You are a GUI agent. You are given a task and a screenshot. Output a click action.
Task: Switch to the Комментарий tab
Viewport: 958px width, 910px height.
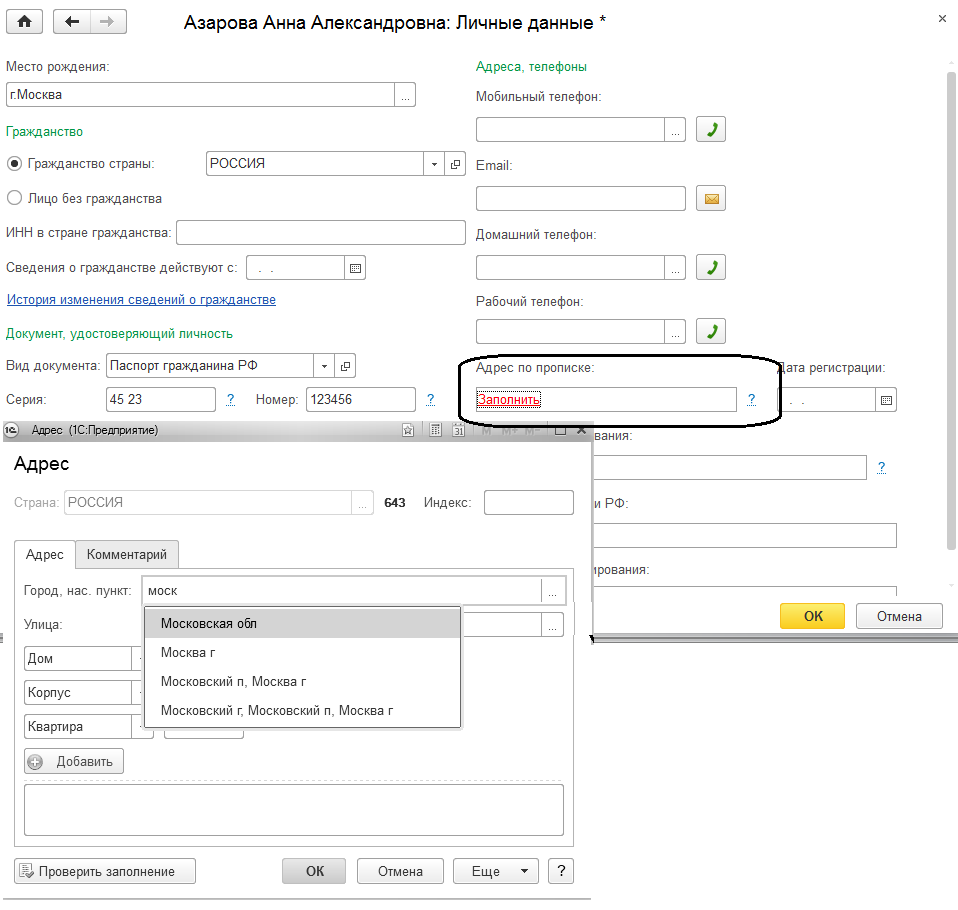tap(127, 554)
